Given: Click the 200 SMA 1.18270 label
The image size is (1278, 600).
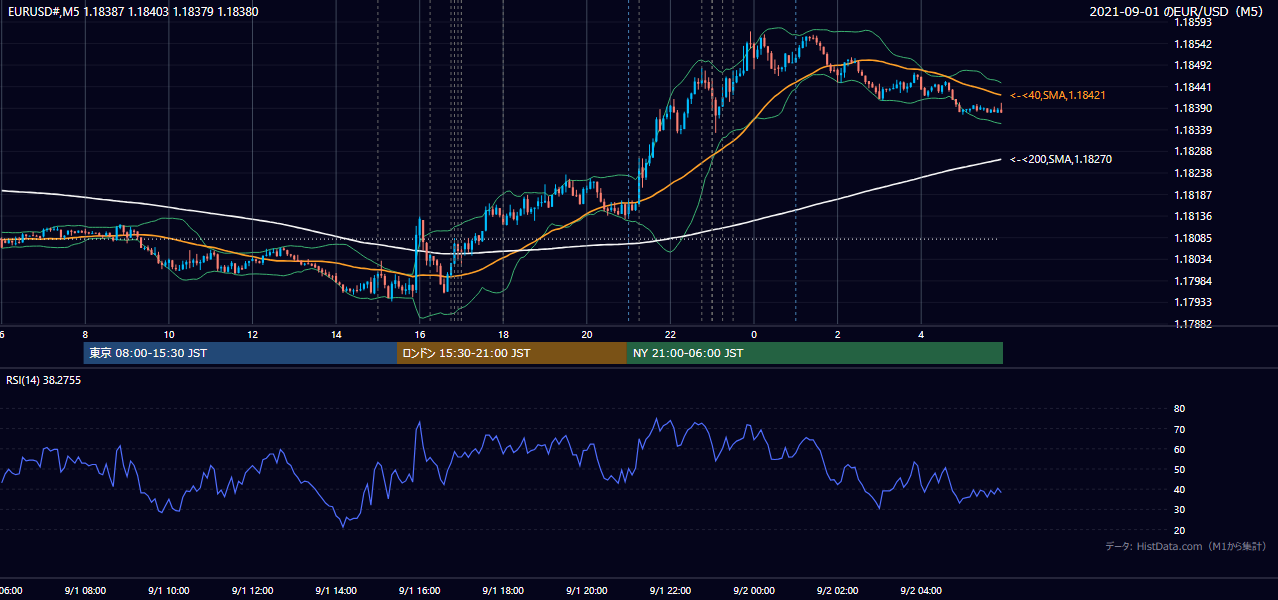Looking at the screenshot, I should pyautogui.click(x=1061, y=159).
